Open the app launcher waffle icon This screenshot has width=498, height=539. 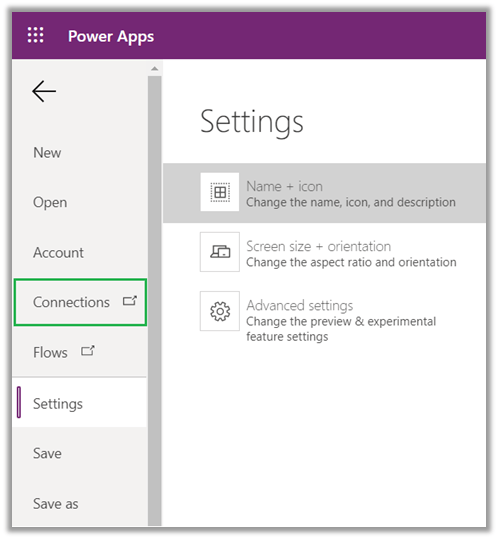35,35
